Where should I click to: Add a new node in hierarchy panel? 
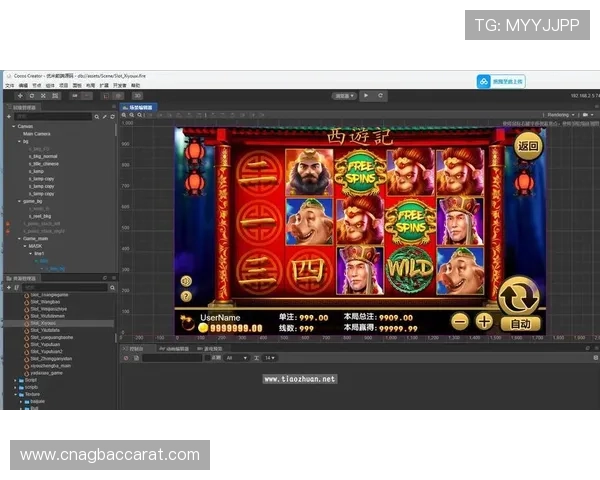click(x=9, y=116)
